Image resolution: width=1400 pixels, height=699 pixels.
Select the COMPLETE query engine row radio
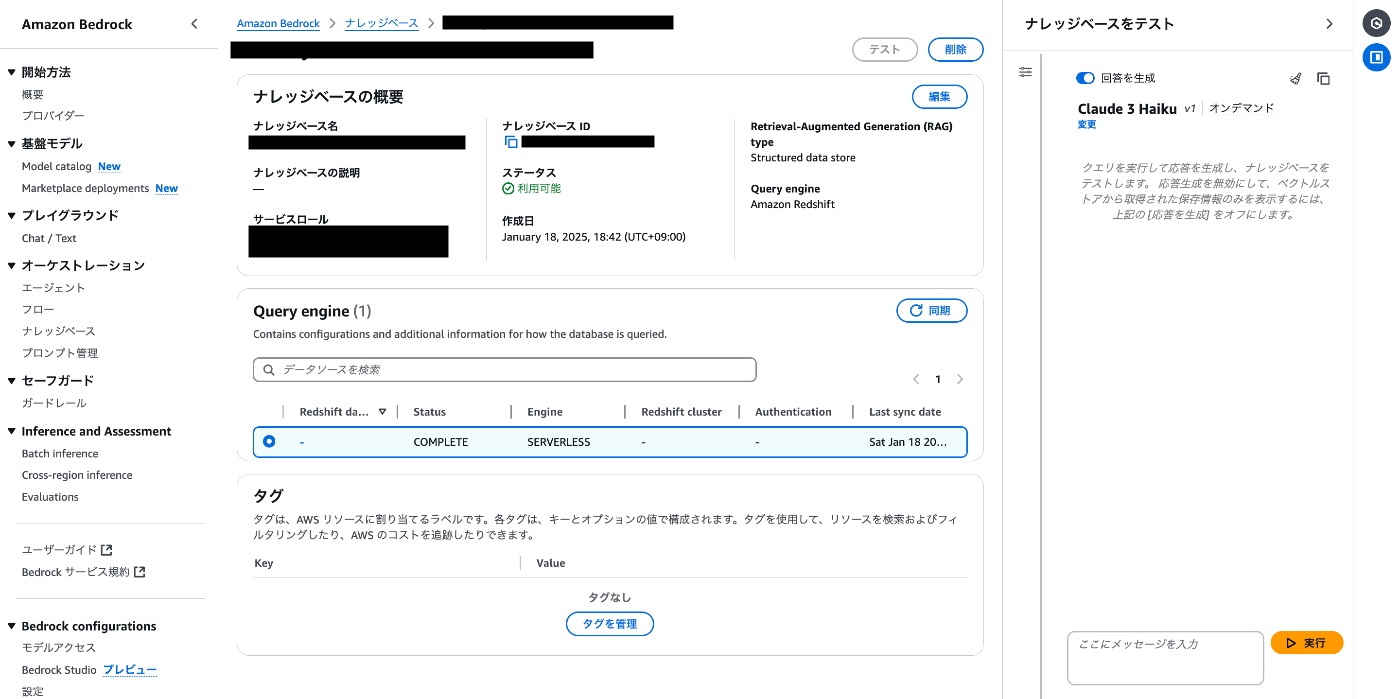point(269,441)
